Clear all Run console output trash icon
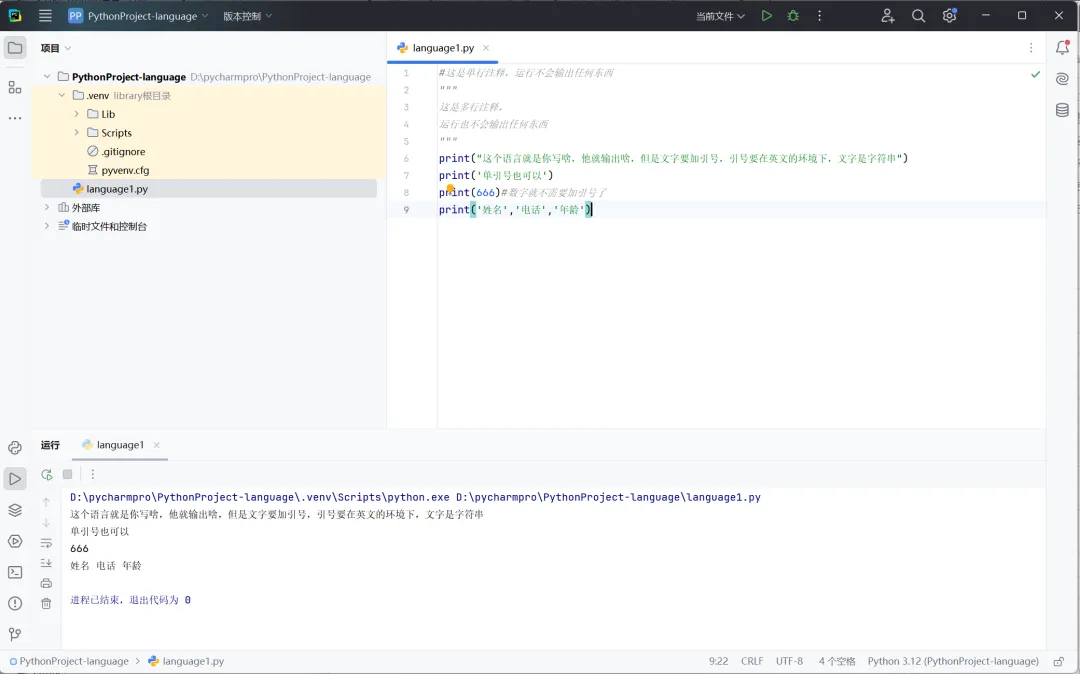Screen dimensions: 1080x674 coord(46,604)
